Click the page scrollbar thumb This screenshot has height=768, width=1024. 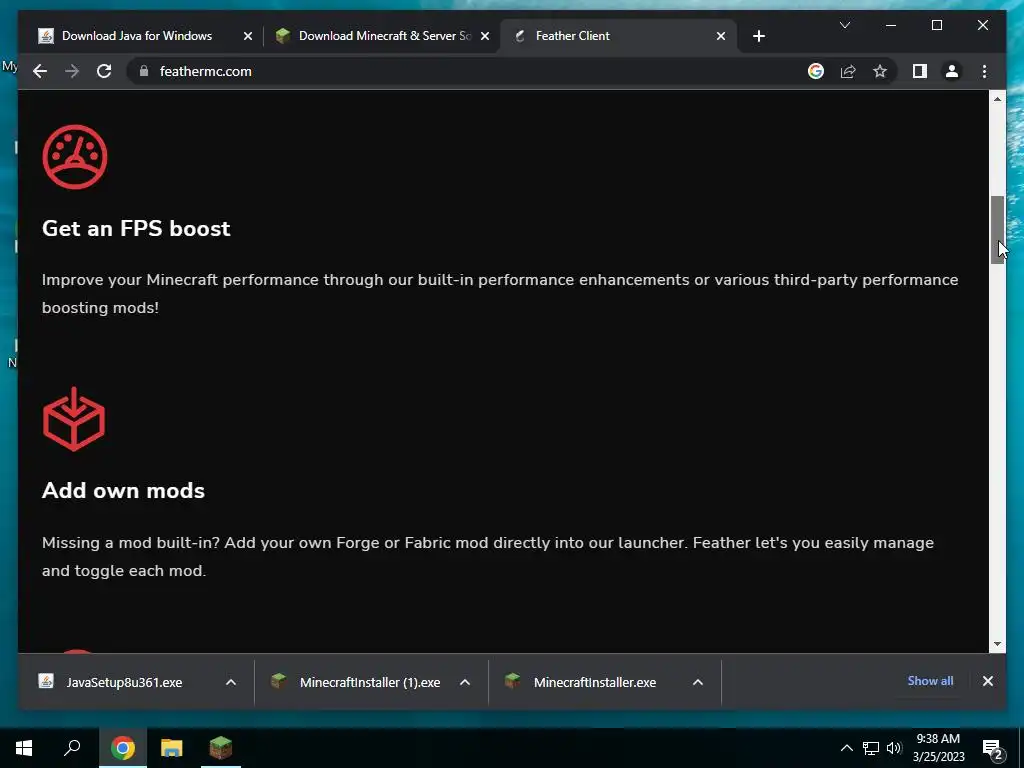coord(997,229)
